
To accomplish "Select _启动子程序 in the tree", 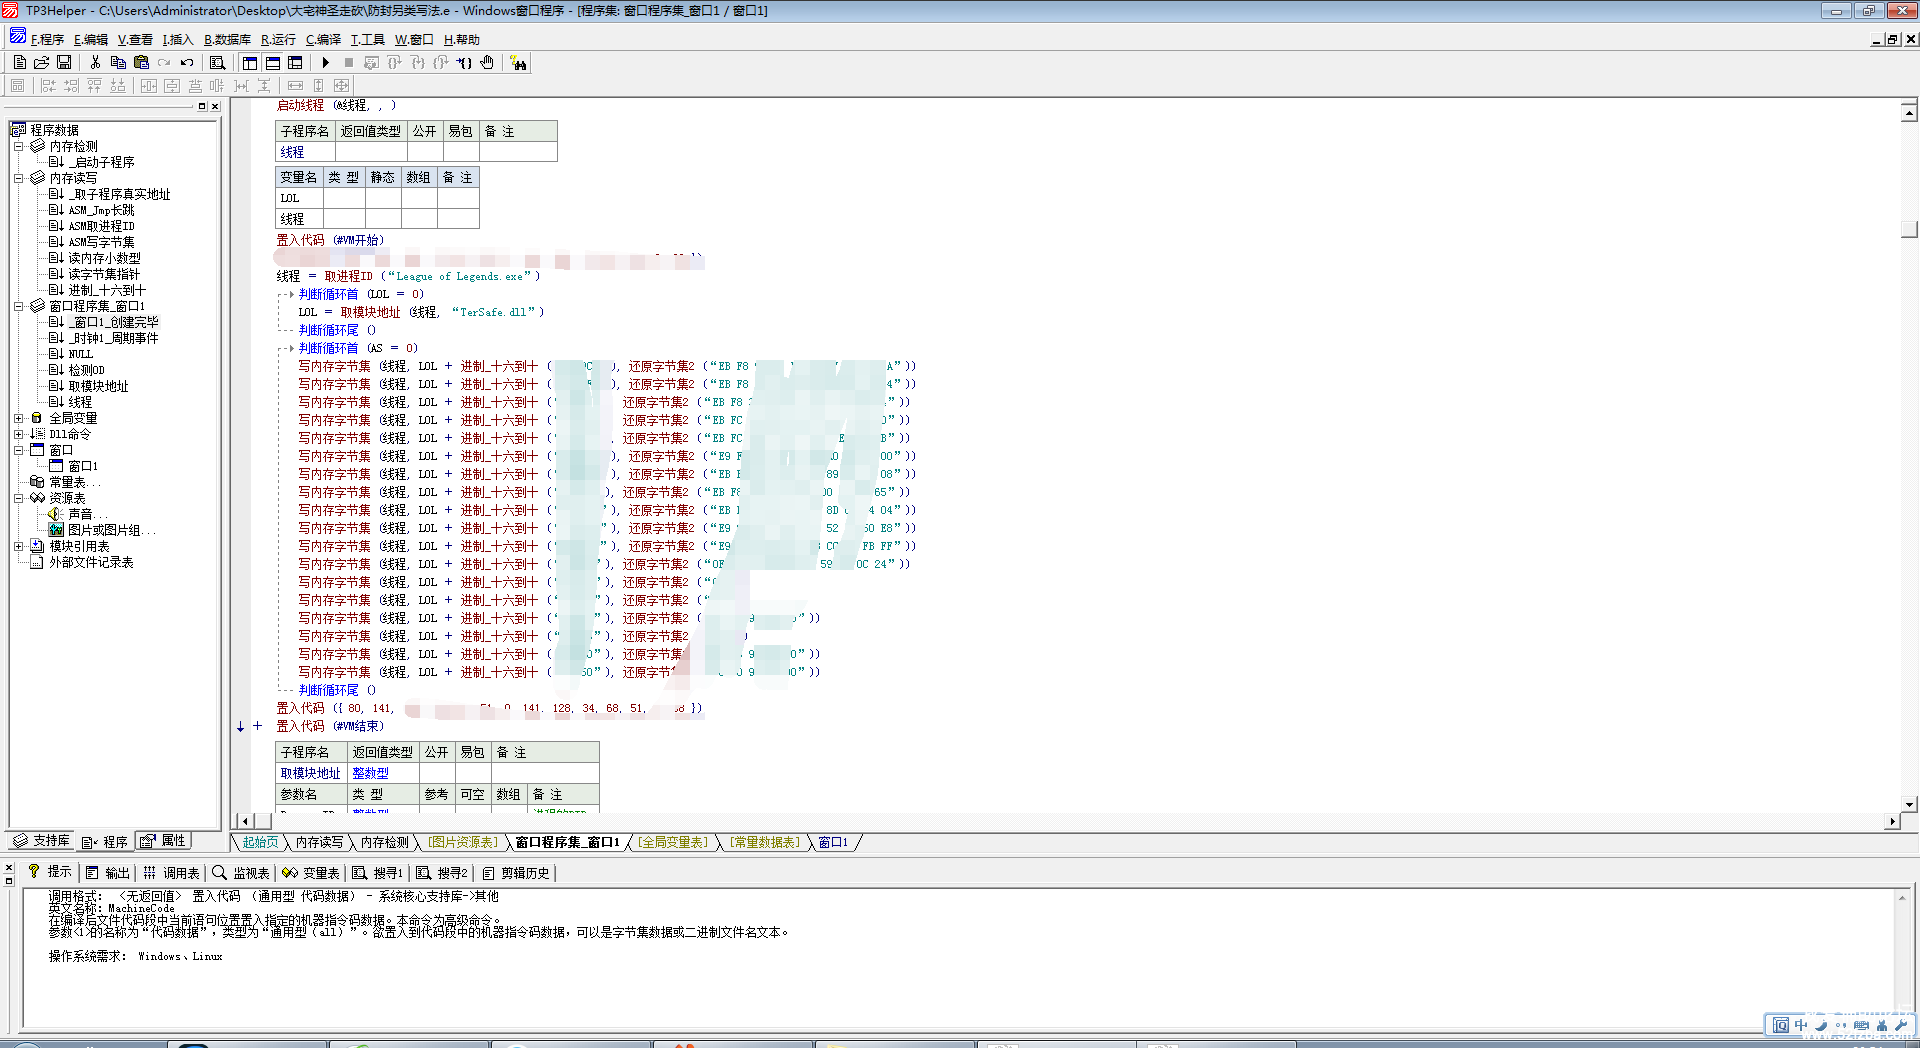I will pyautogui.click(x=101, y=162).
